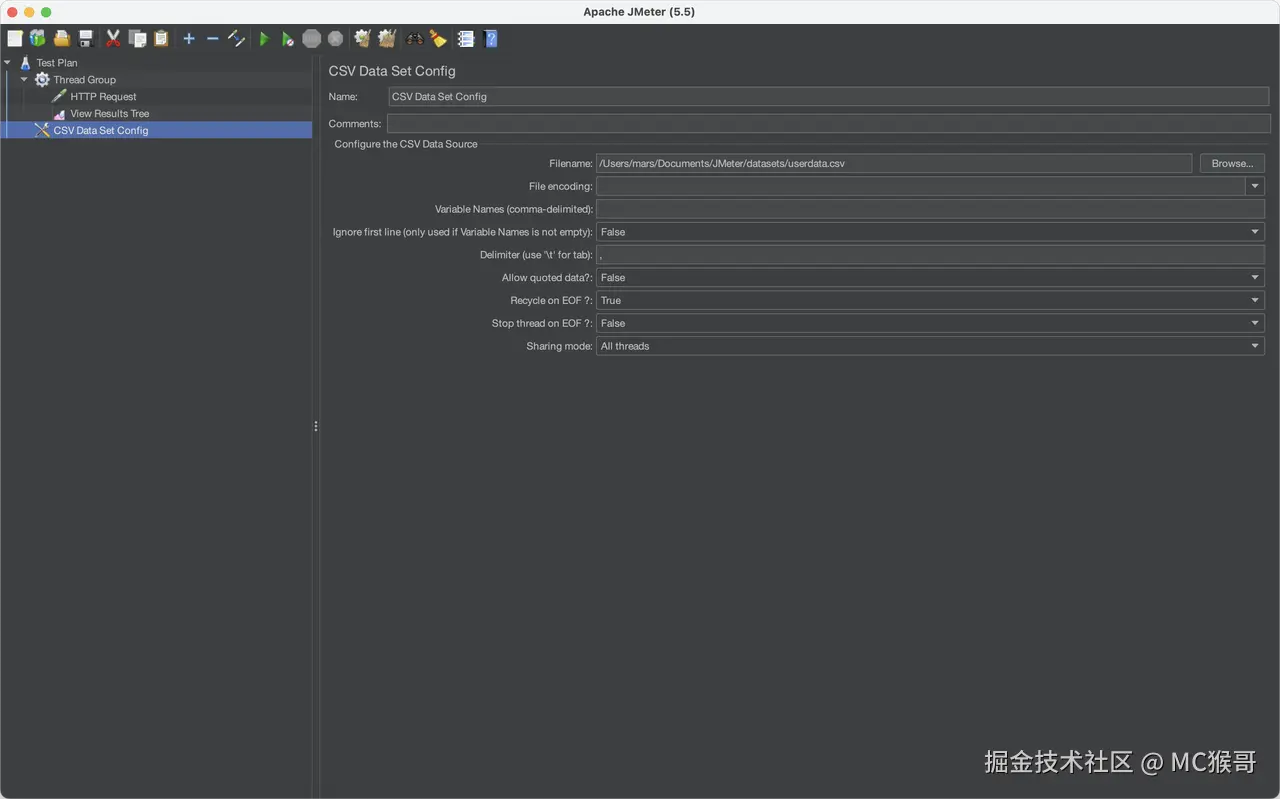
Task: Click the Open file folder icon
Action: [62, 39]
